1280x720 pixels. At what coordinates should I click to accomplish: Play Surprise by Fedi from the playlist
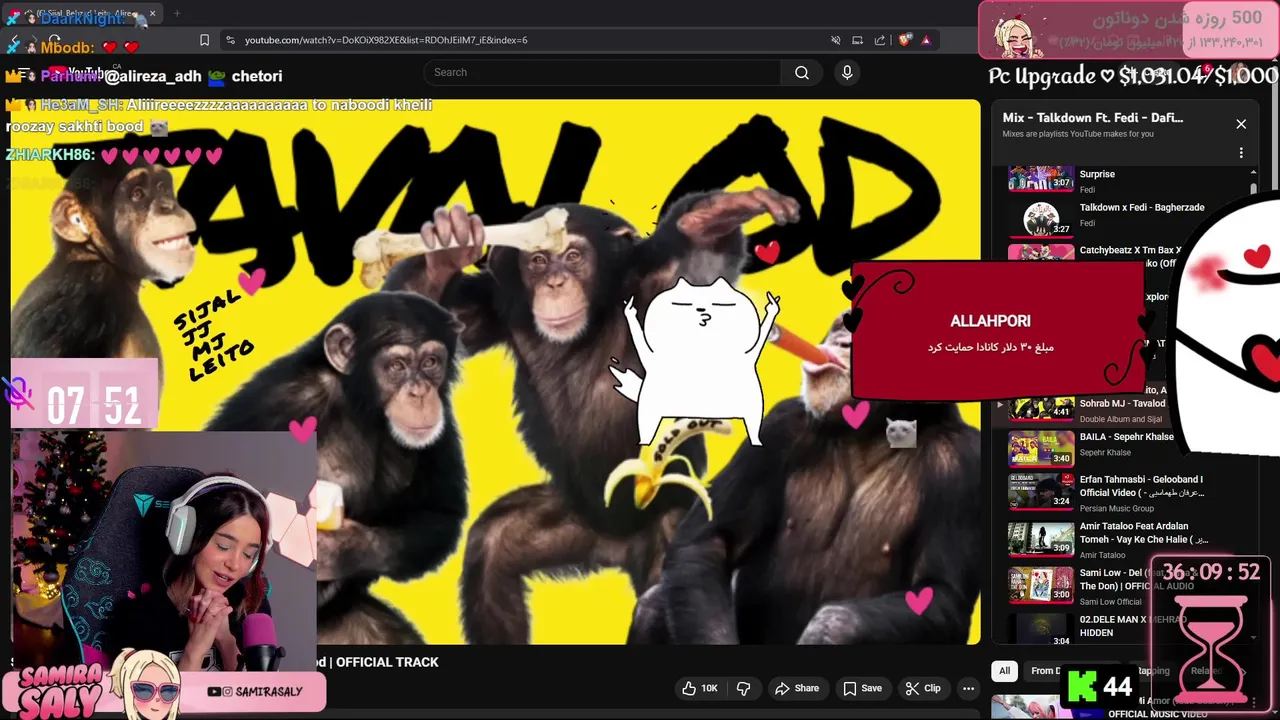pos(1097,174)
